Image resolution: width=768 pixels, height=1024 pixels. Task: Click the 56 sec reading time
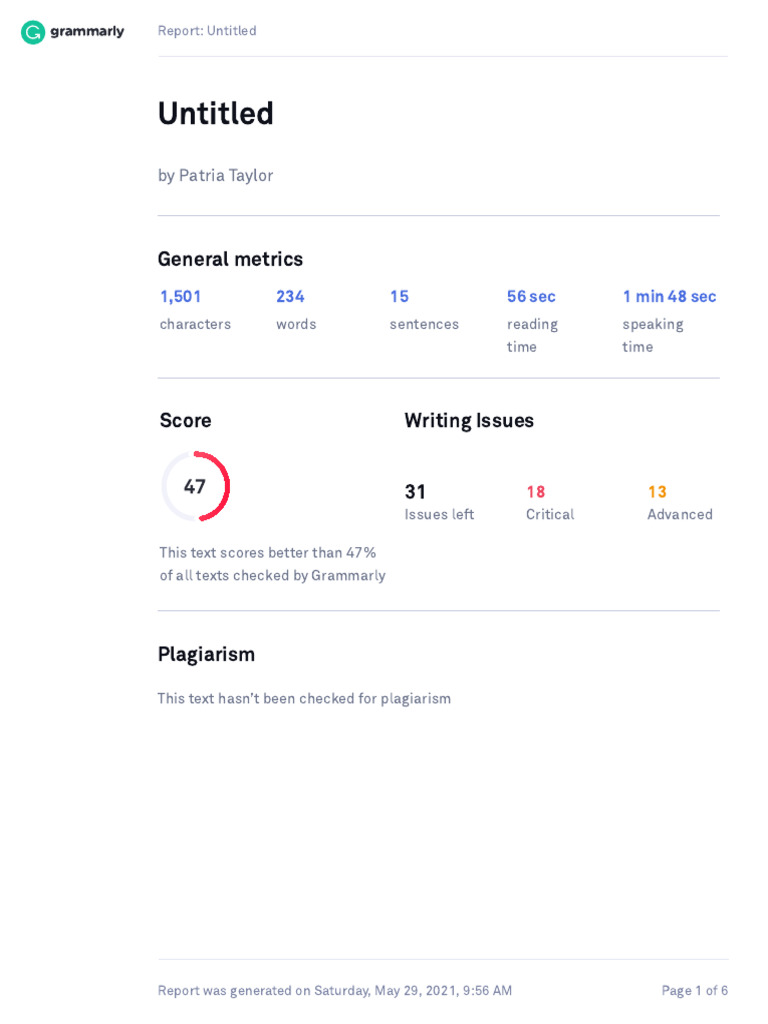532,296
